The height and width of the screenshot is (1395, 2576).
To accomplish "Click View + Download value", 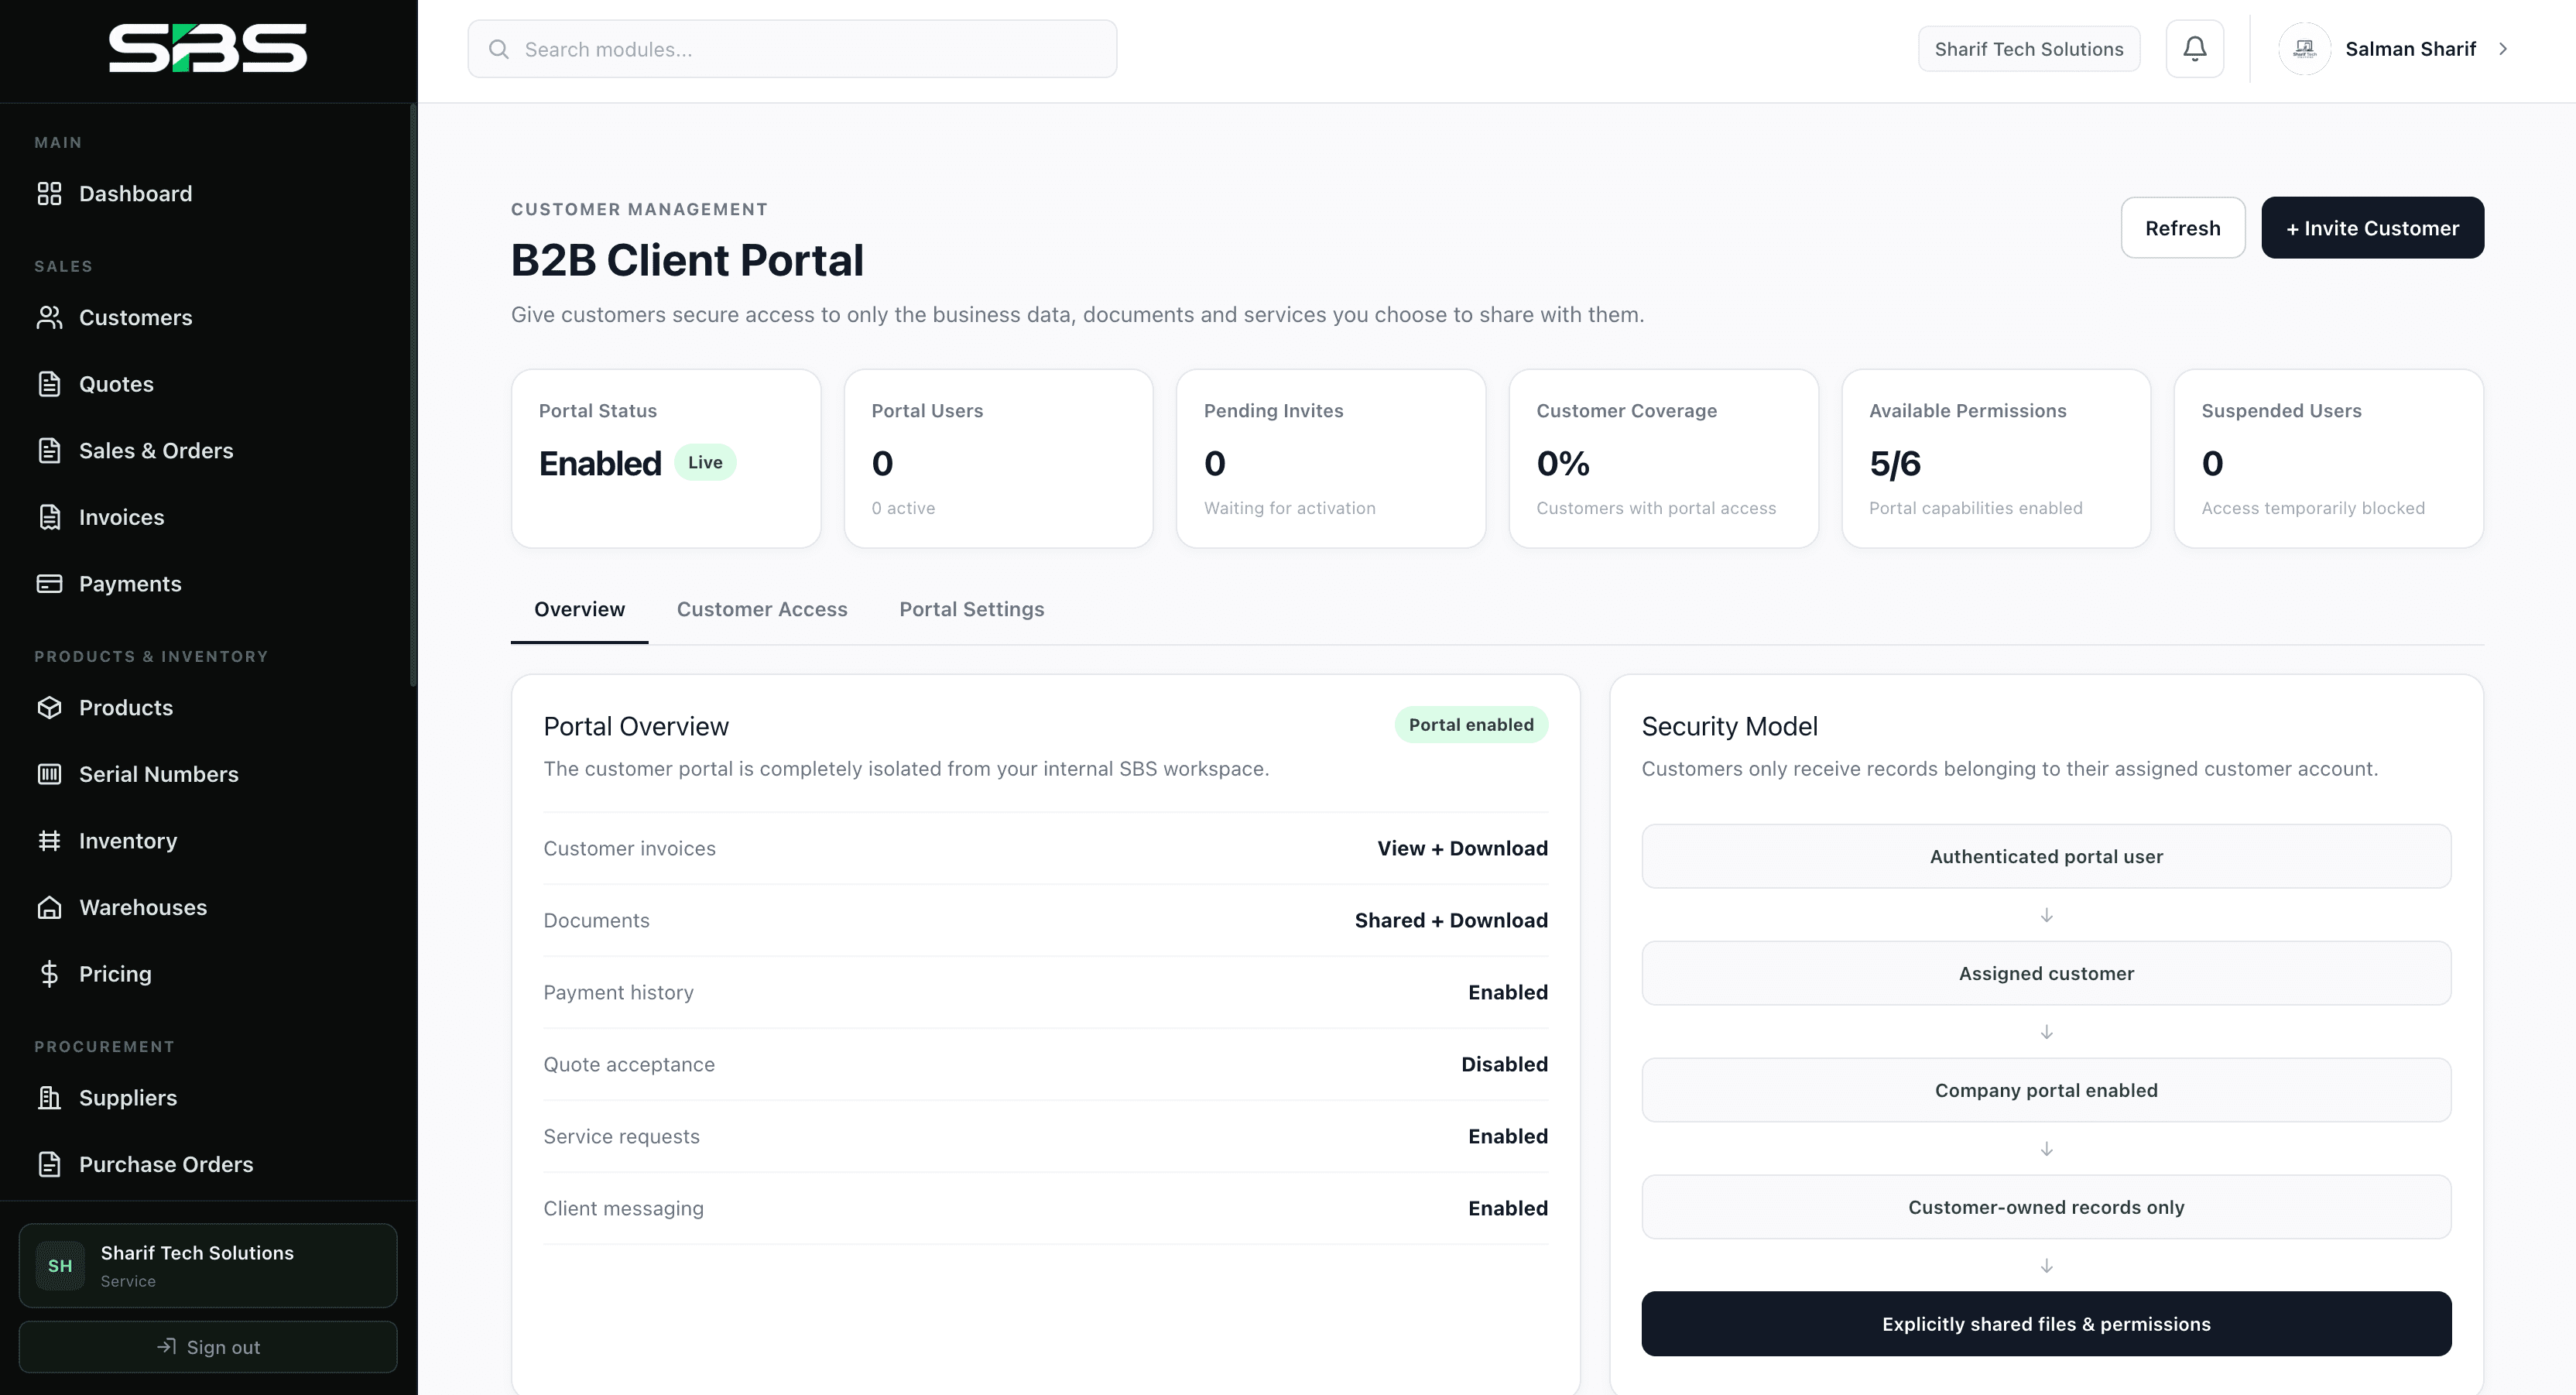I will pos(1462,849).
